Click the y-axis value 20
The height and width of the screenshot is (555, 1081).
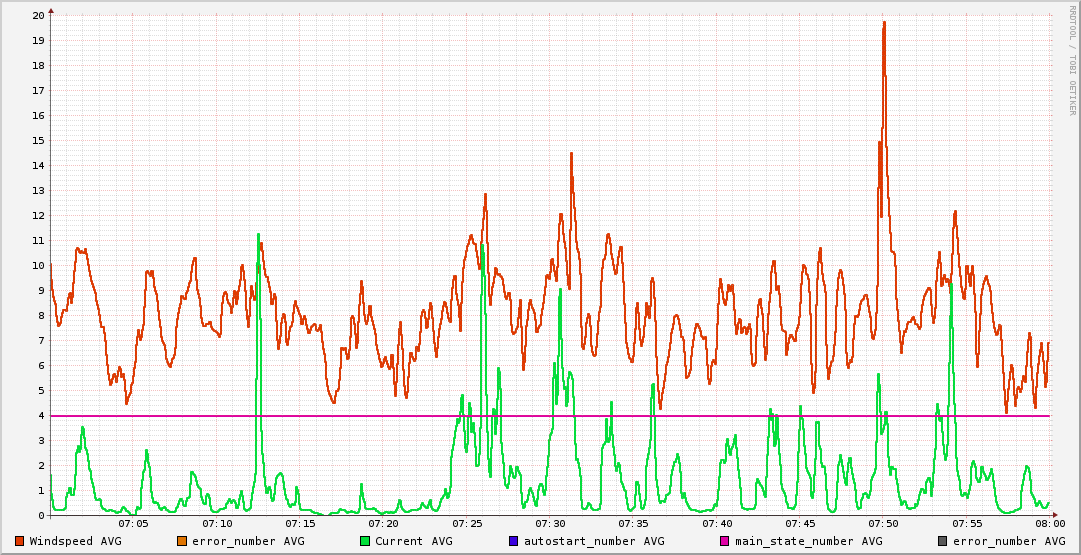tap(39, 15)
